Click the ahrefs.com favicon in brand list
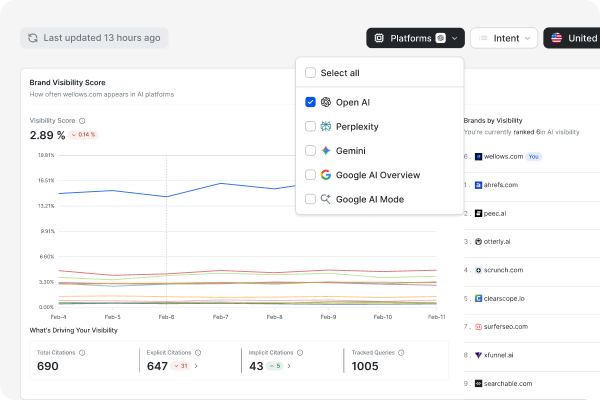The width and height of the screenshot is (600, 400). pos(479,185)
